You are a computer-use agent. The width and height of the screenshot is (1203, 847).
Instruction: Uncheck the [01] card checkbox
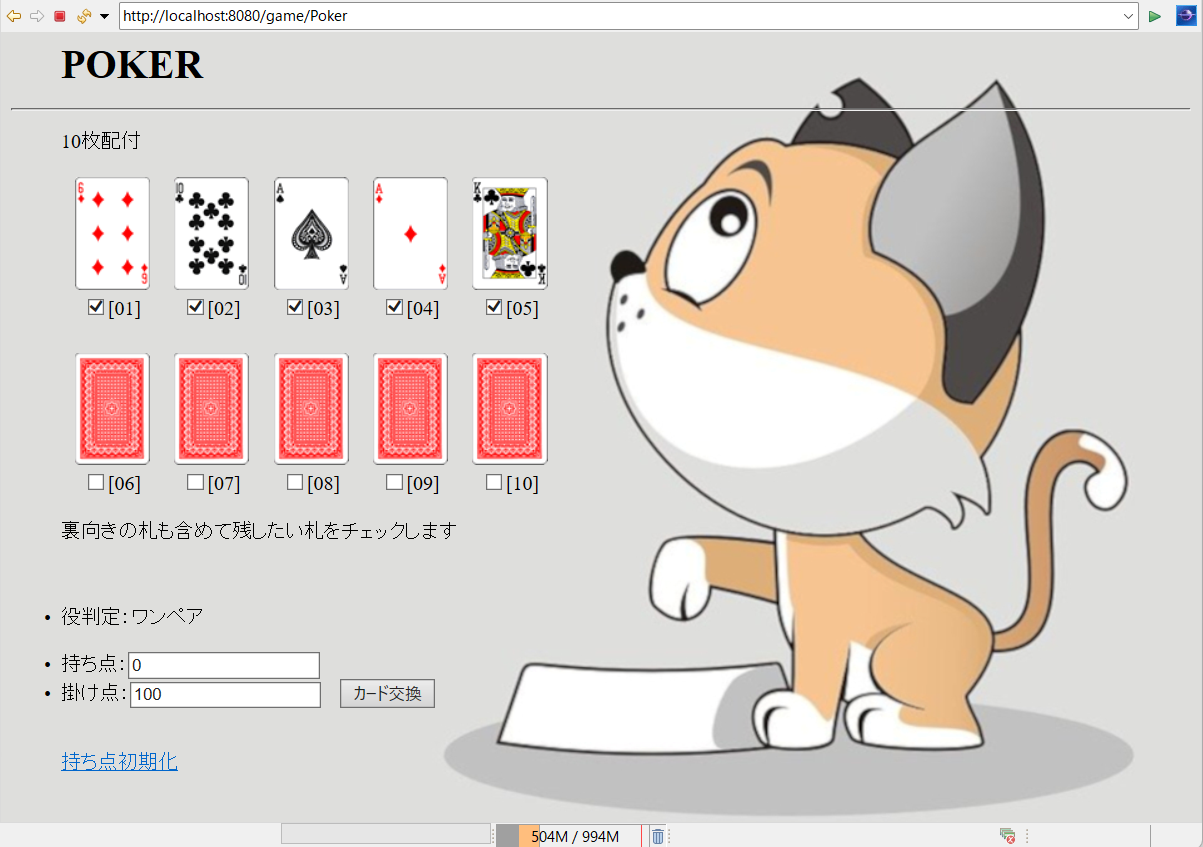96,307
